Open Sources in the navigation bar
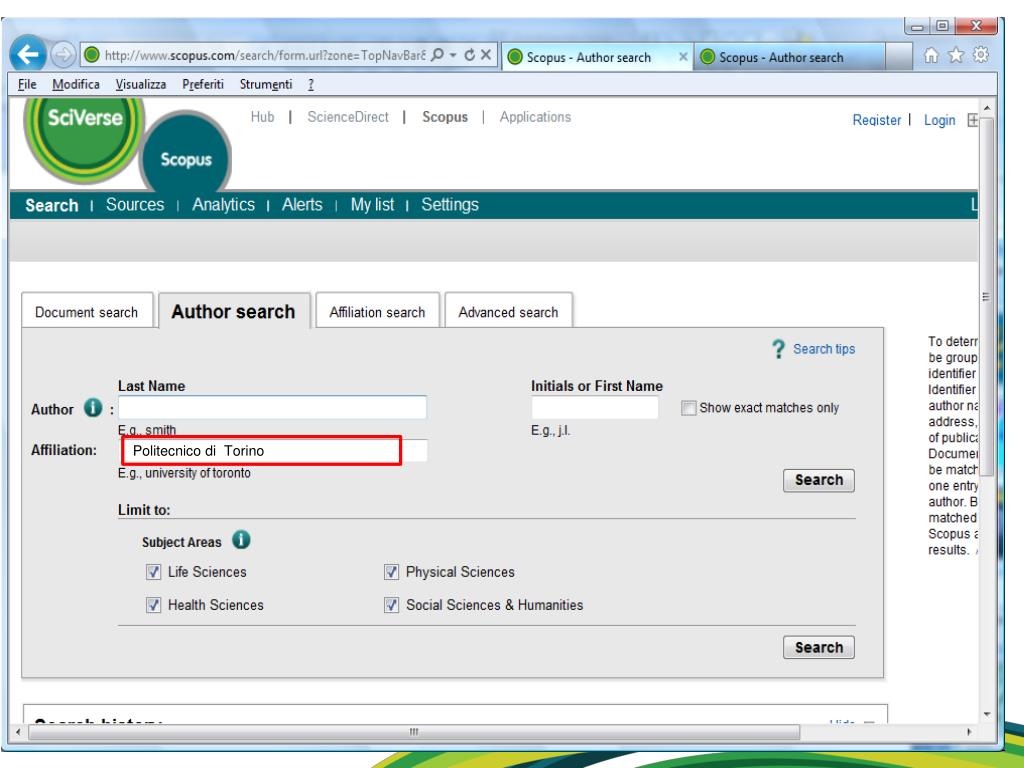Image resolution: width=1024 pixels, height=768 pixels. (x=135, y=204)
